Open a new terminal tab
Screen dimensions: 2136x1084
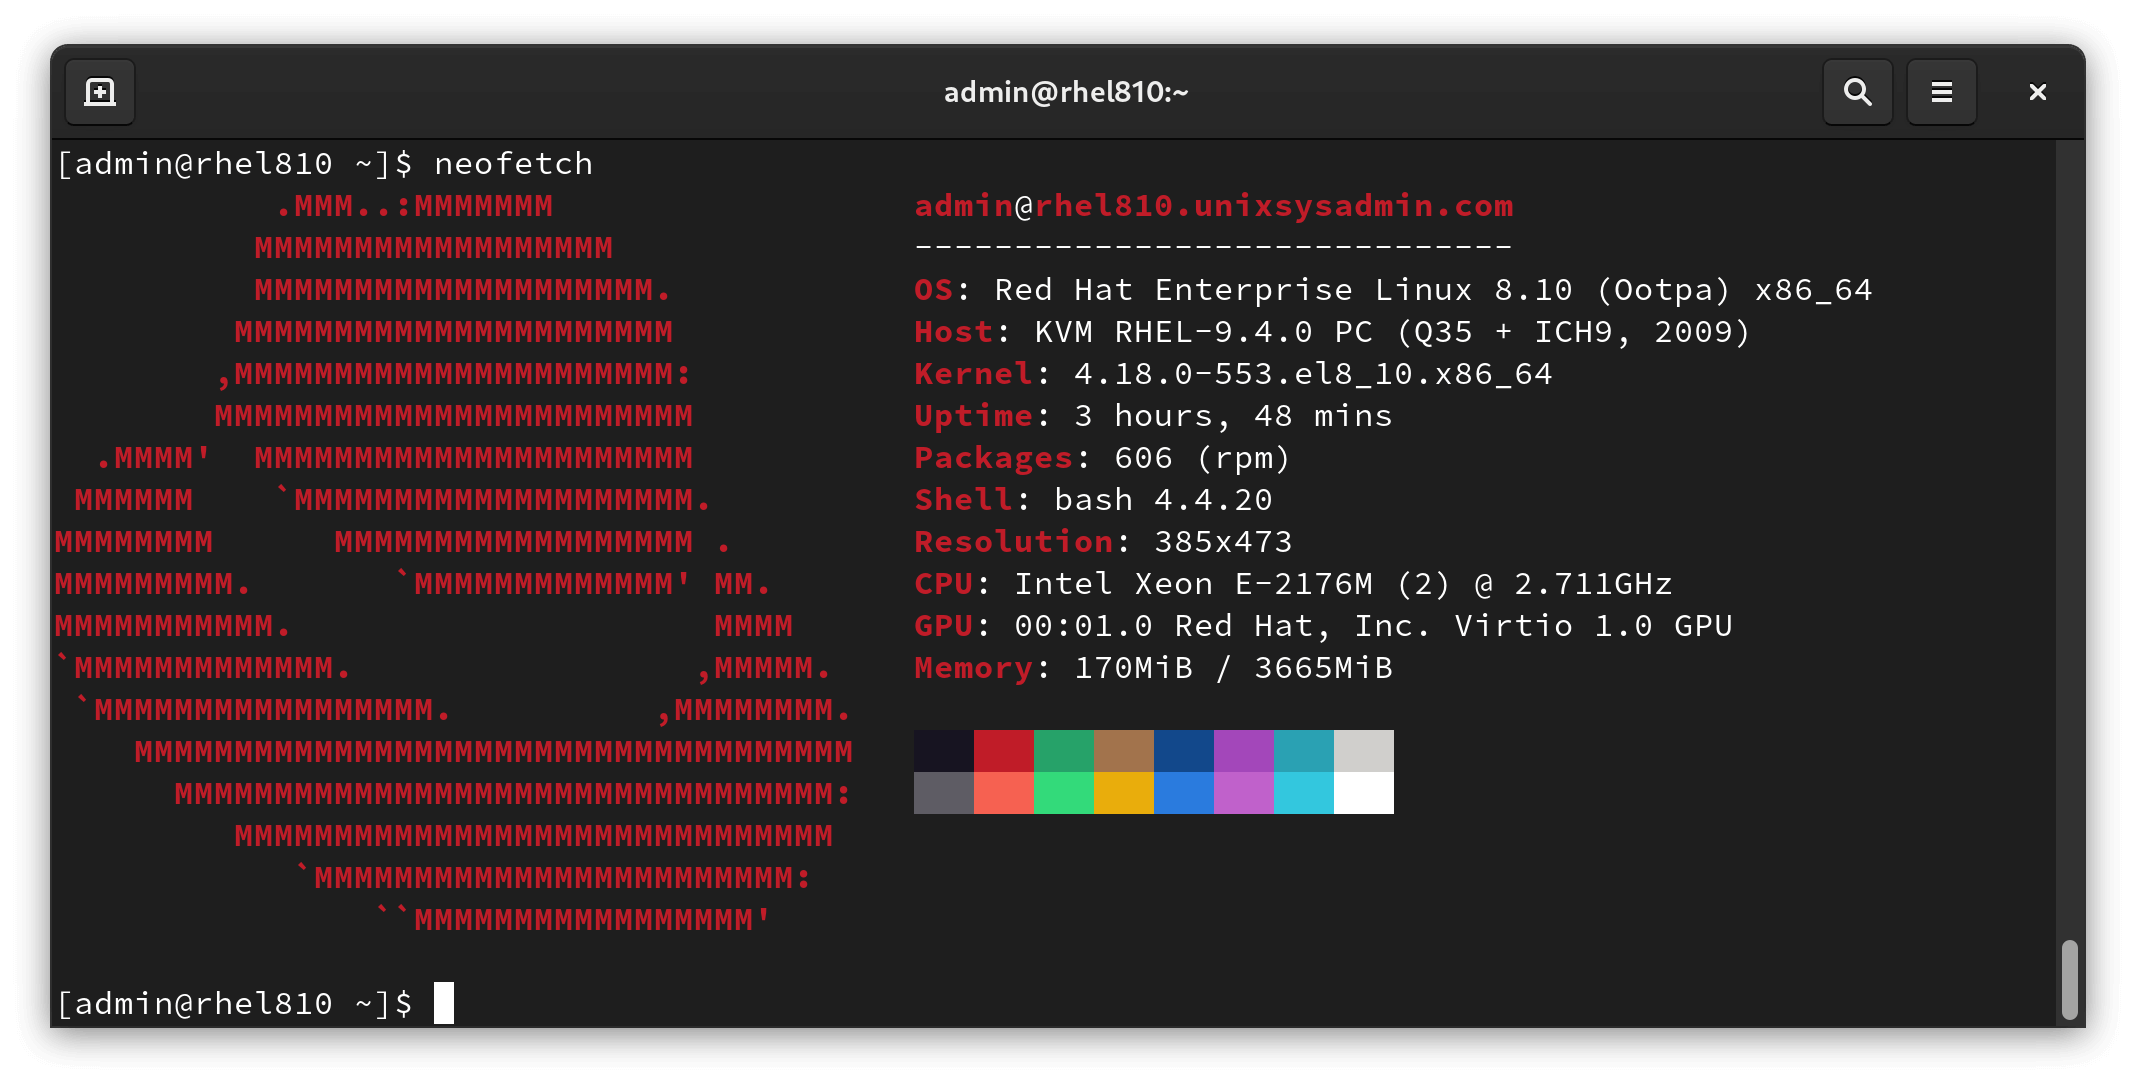pos(99,91)
